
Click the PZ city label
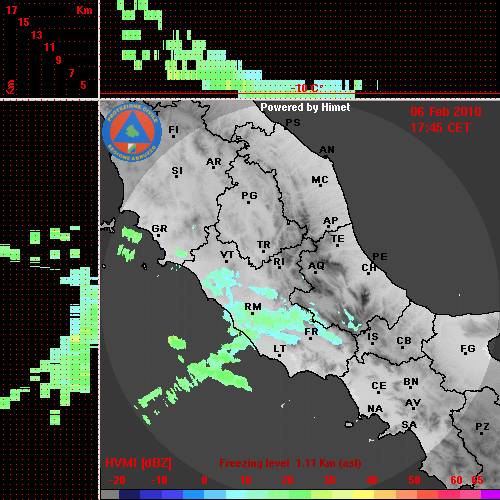point(482,427)
